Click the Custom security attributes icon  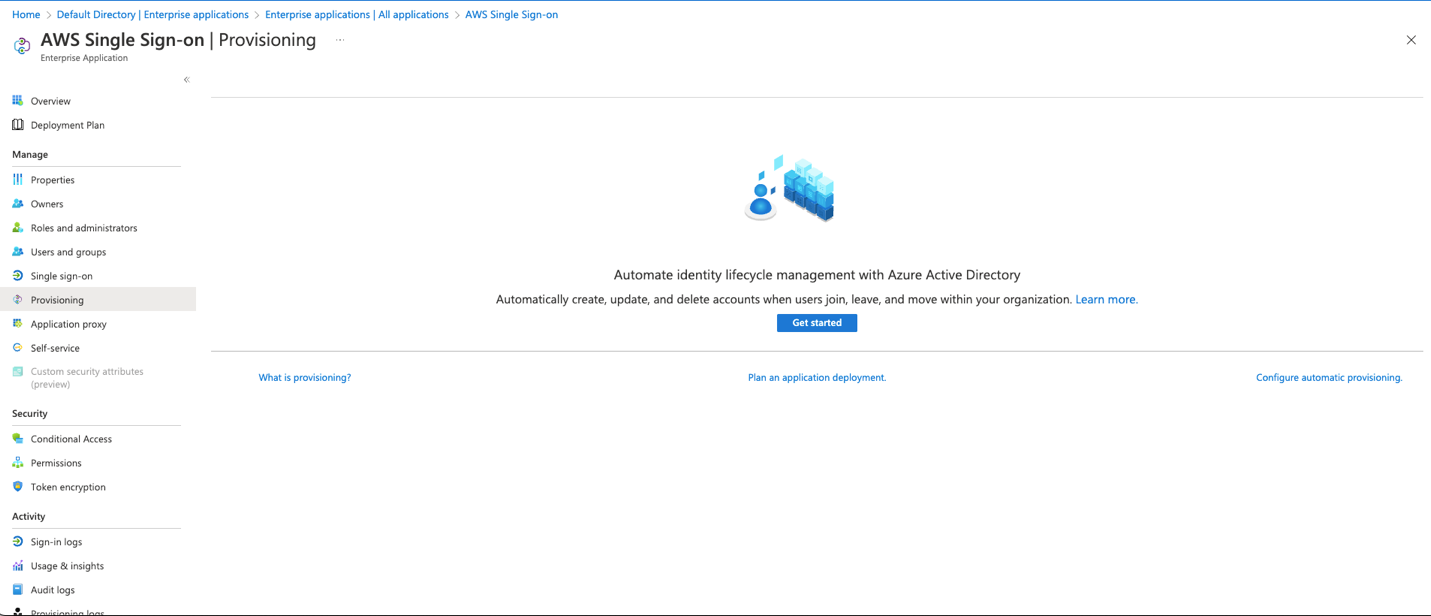(x=17, y=372)
